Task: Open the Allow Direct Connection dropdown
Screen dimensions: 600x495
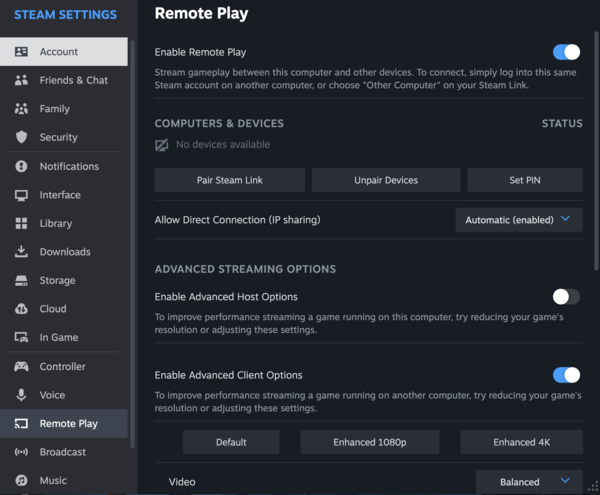Action: 519,220
